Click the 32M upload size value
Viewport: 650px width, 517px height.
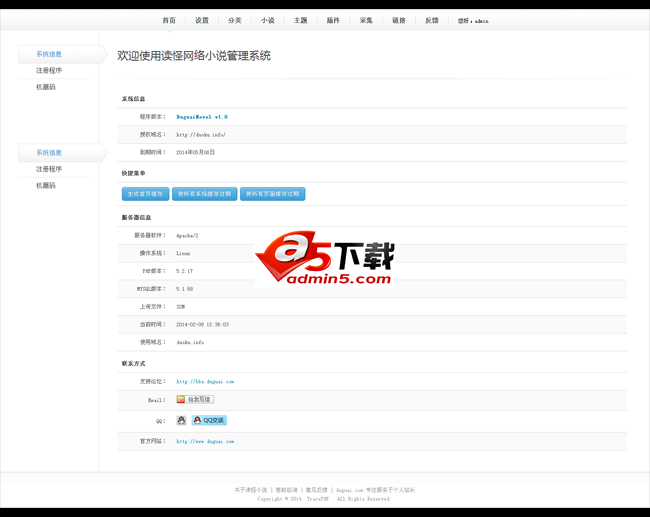click(180, 307)
